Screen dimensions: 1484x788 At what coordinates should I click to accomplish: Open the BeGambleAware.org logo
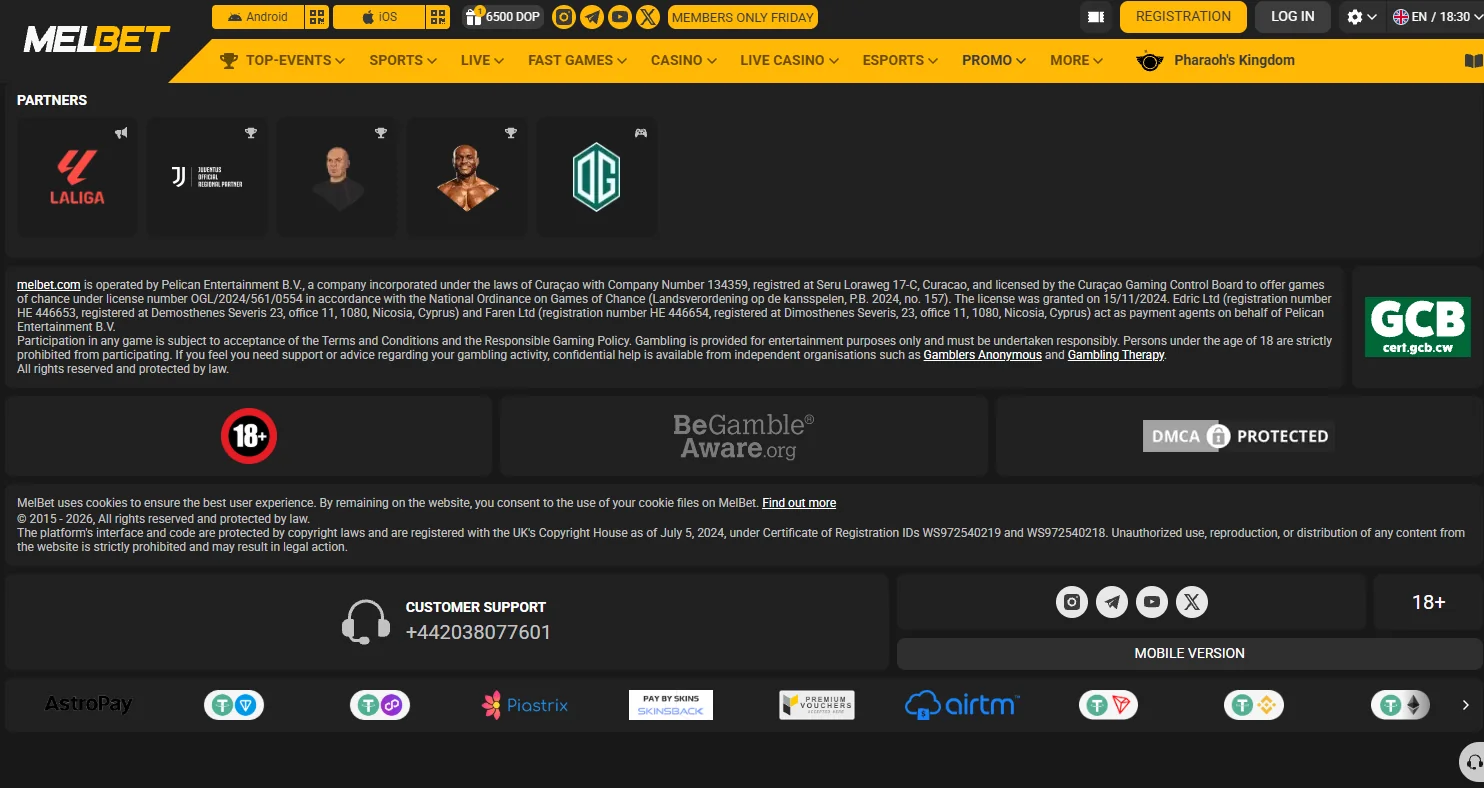[744, 436]
